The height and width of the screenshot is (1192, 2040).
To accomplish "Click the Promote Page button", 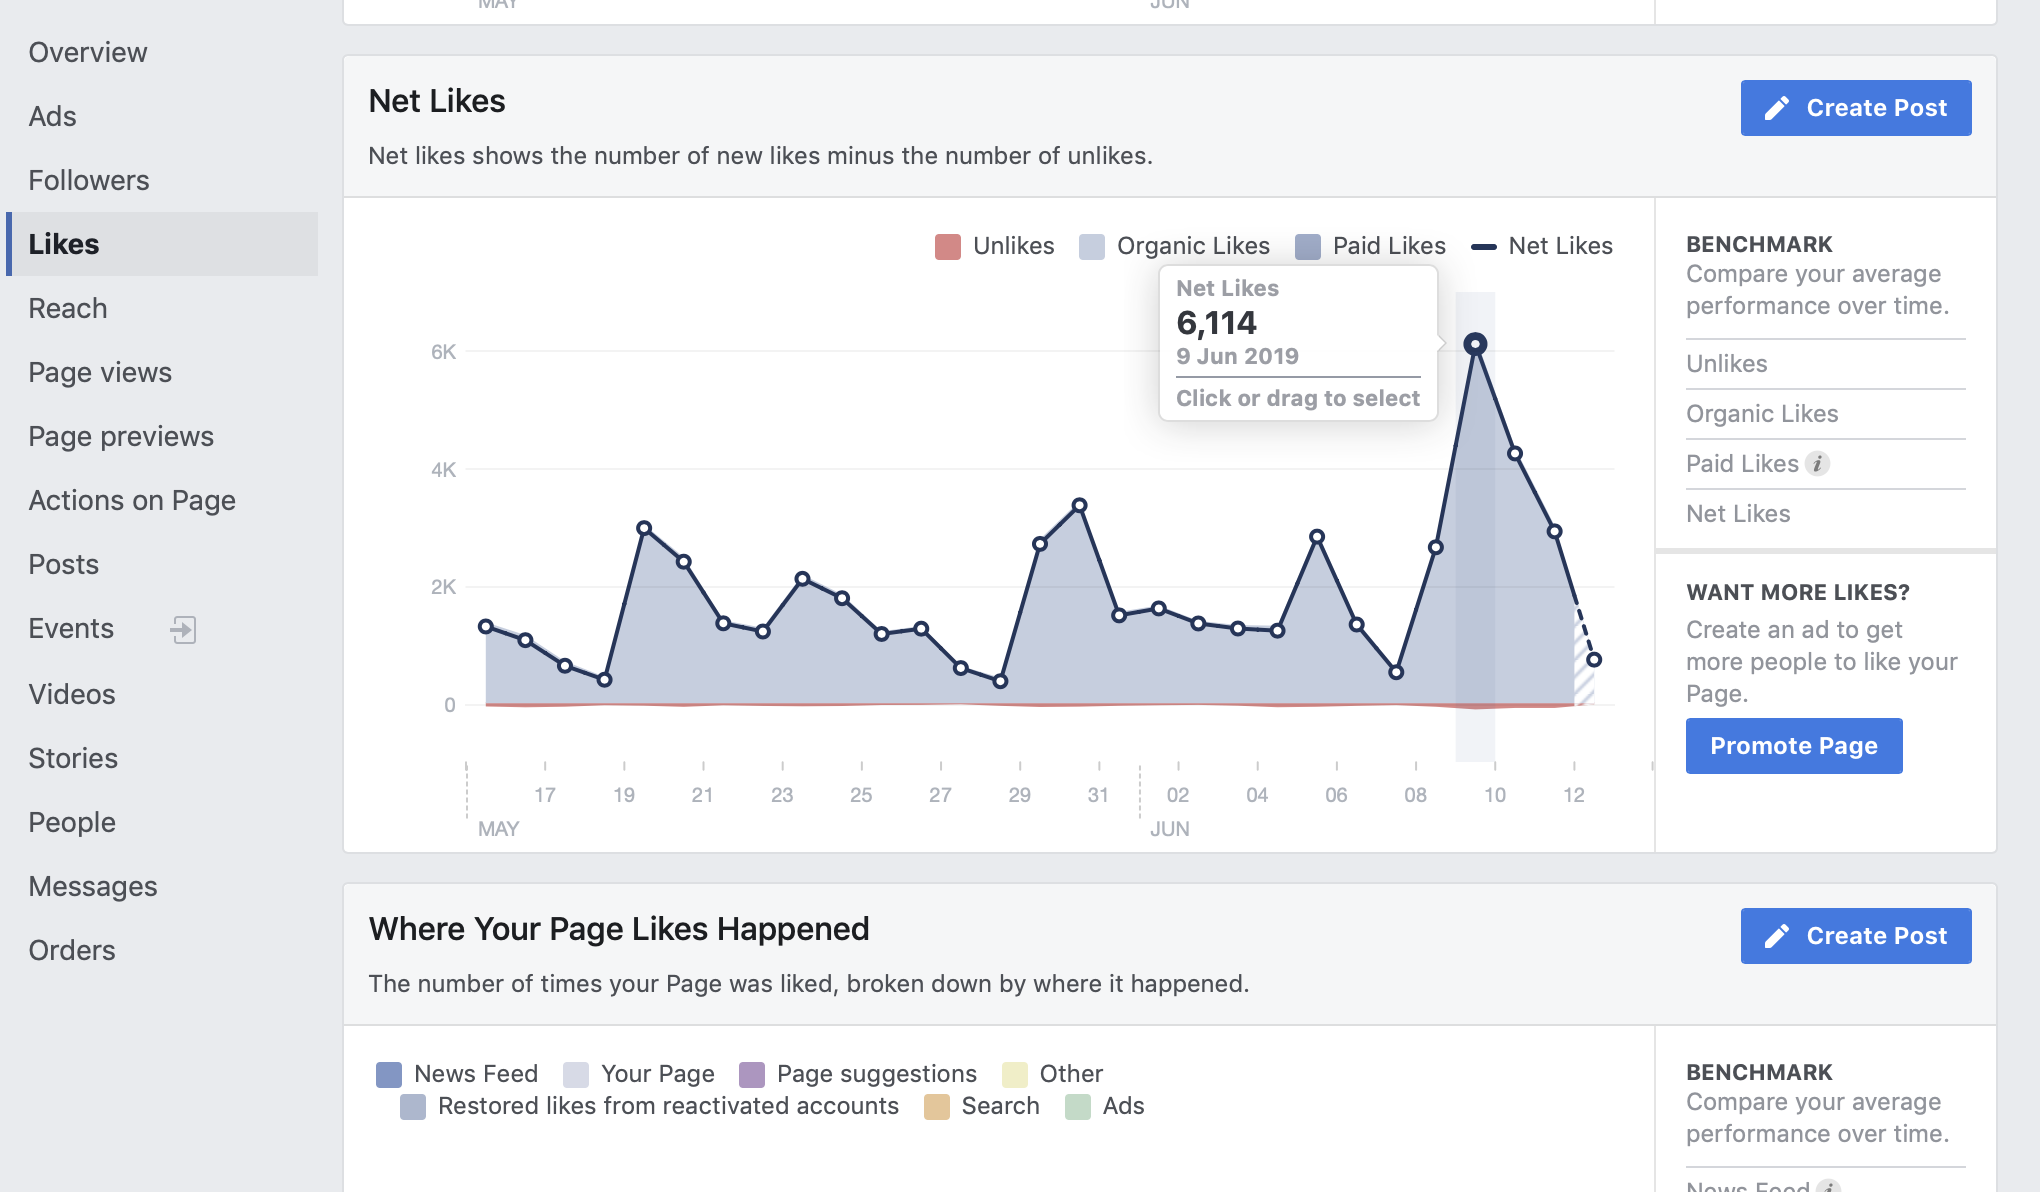I will (1794, 746).
